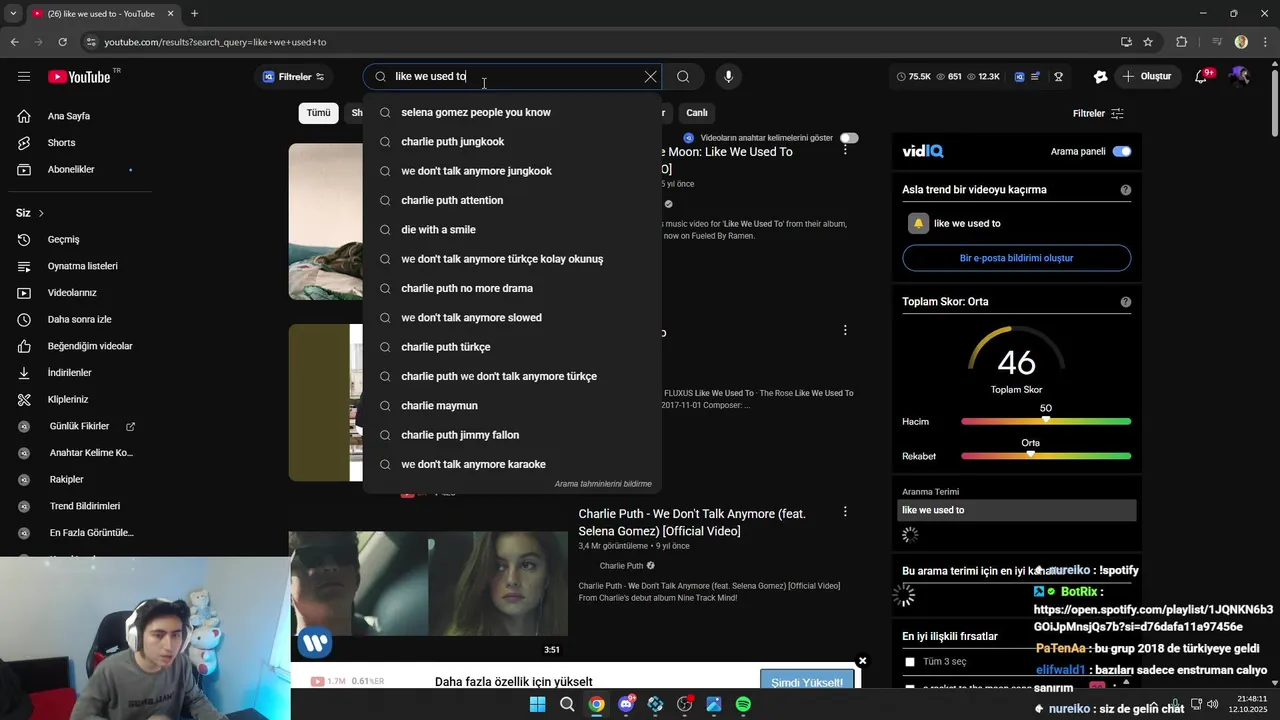Click help icon beside Toplam Skor

[x=1126, y=302]
